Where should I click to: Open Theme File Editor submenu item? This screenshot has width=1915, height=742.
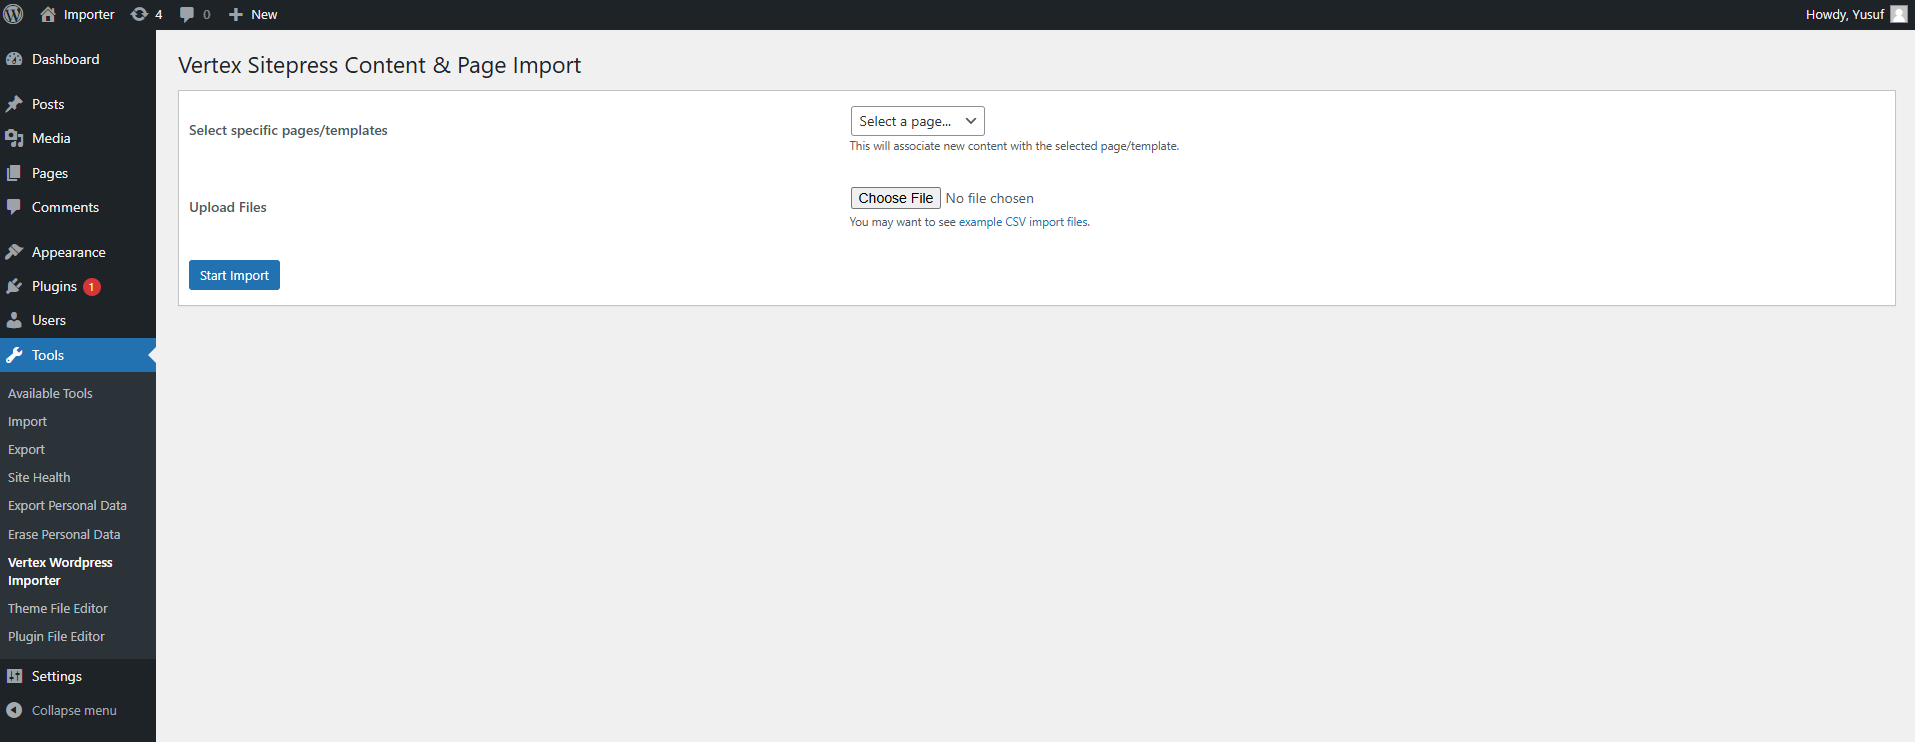pos(58,608)
